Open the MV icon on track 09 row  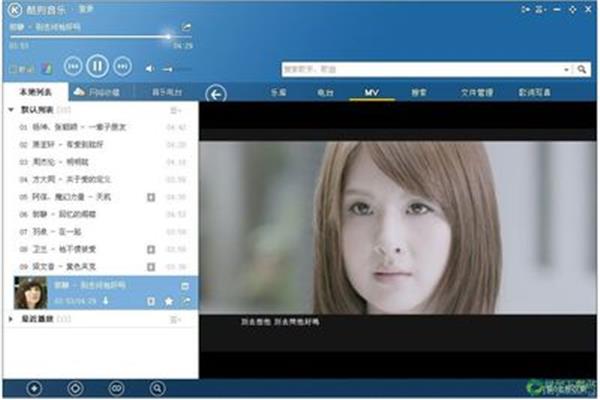(x=151, y=267)
